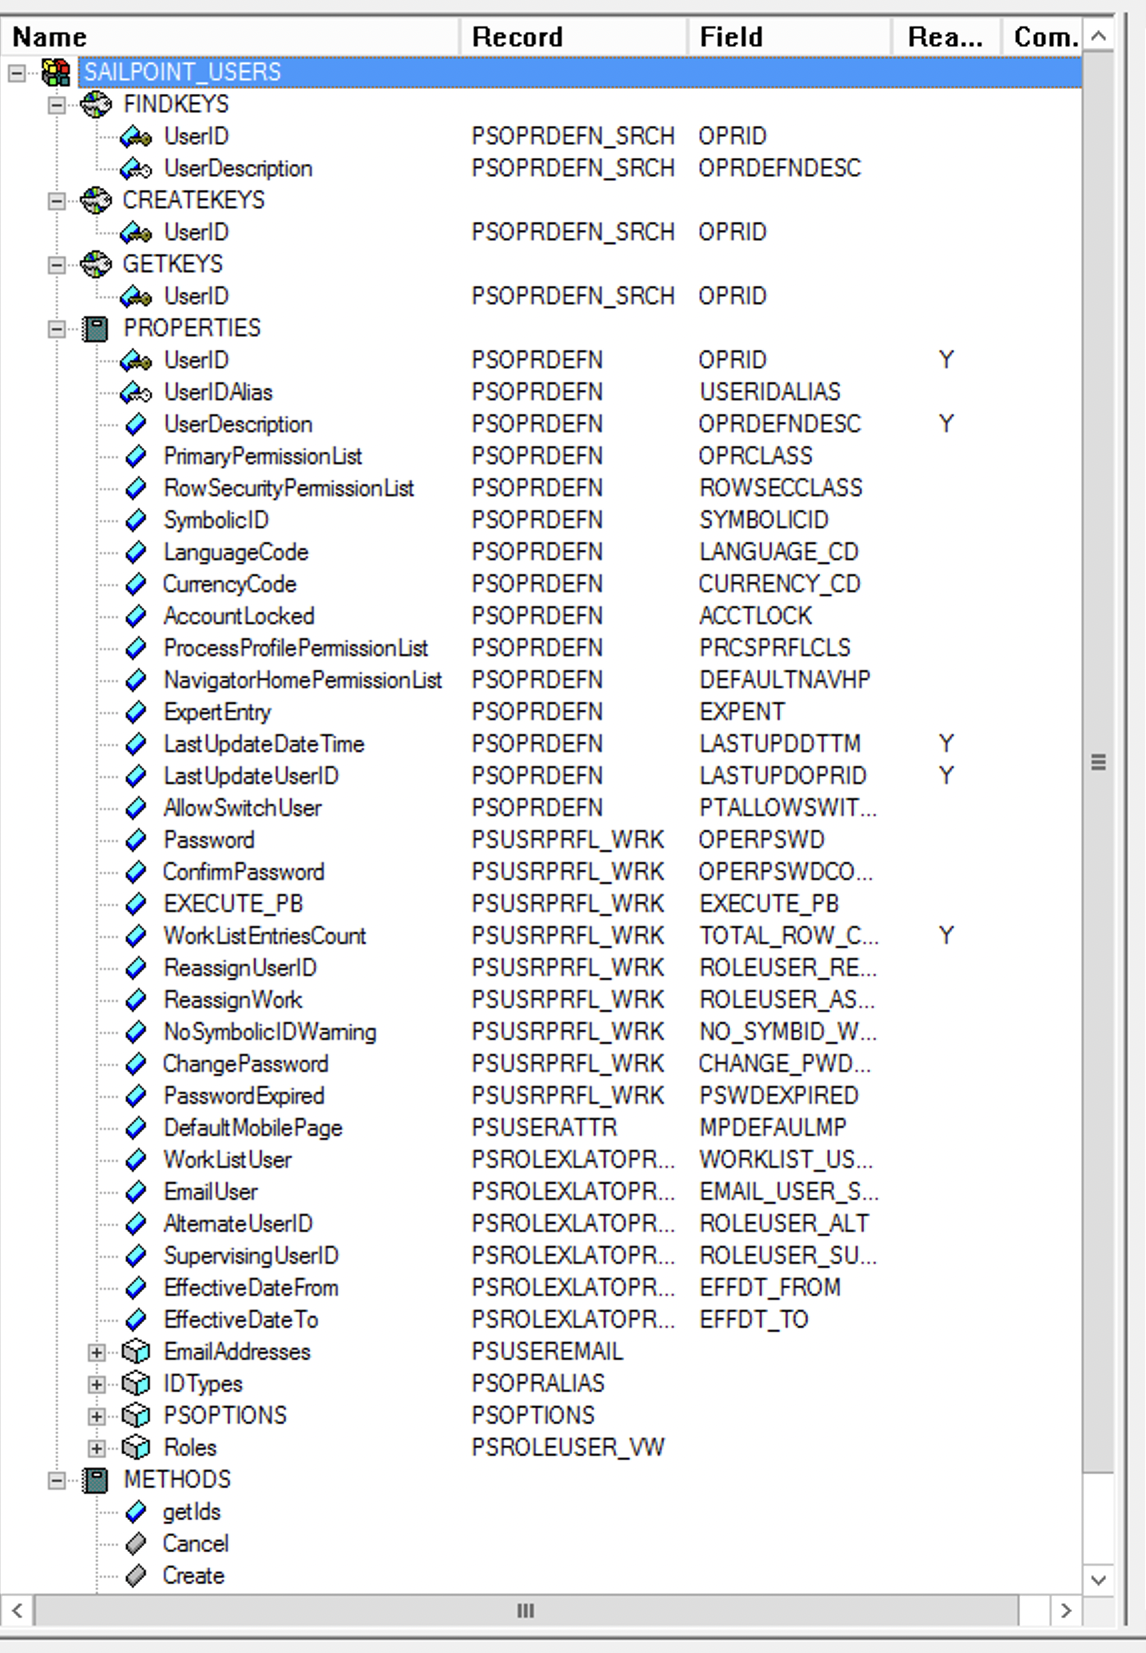Click the vertical scrollbar down arrow
The width and height of the screenshot is (1146, 1653).
[1098, 1580]
